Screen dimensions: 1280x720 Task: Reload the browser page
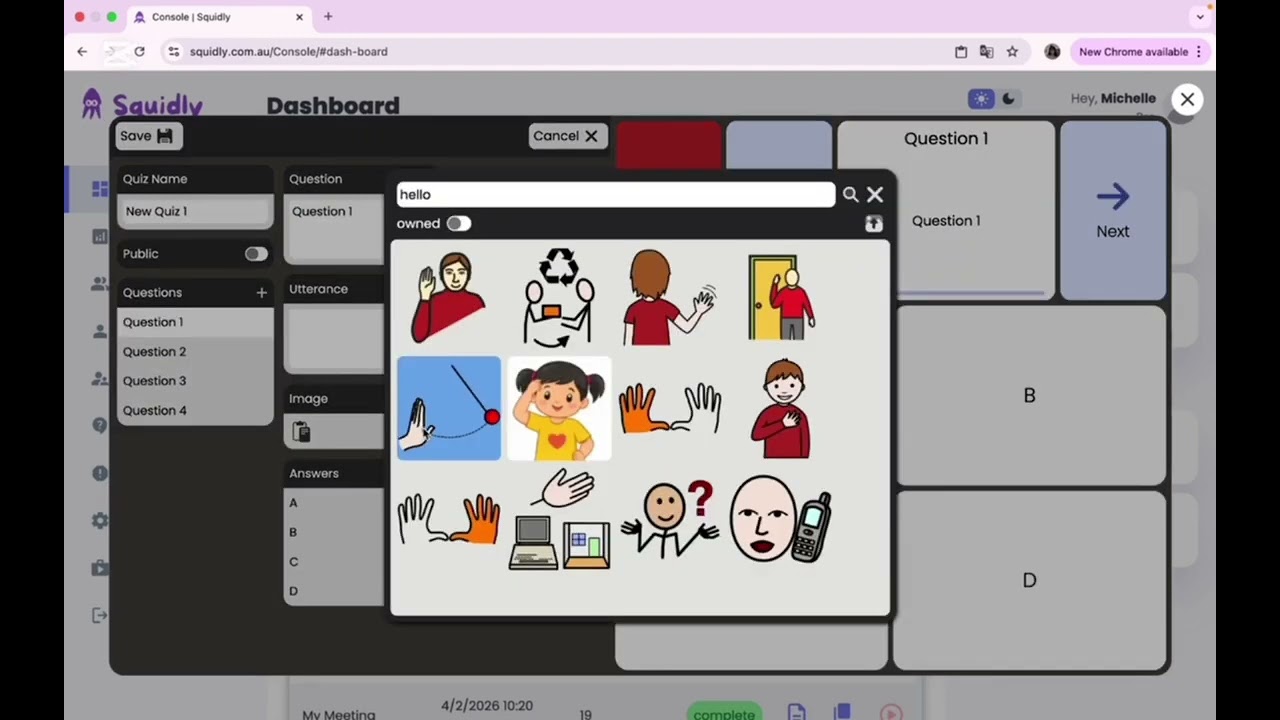139,52
